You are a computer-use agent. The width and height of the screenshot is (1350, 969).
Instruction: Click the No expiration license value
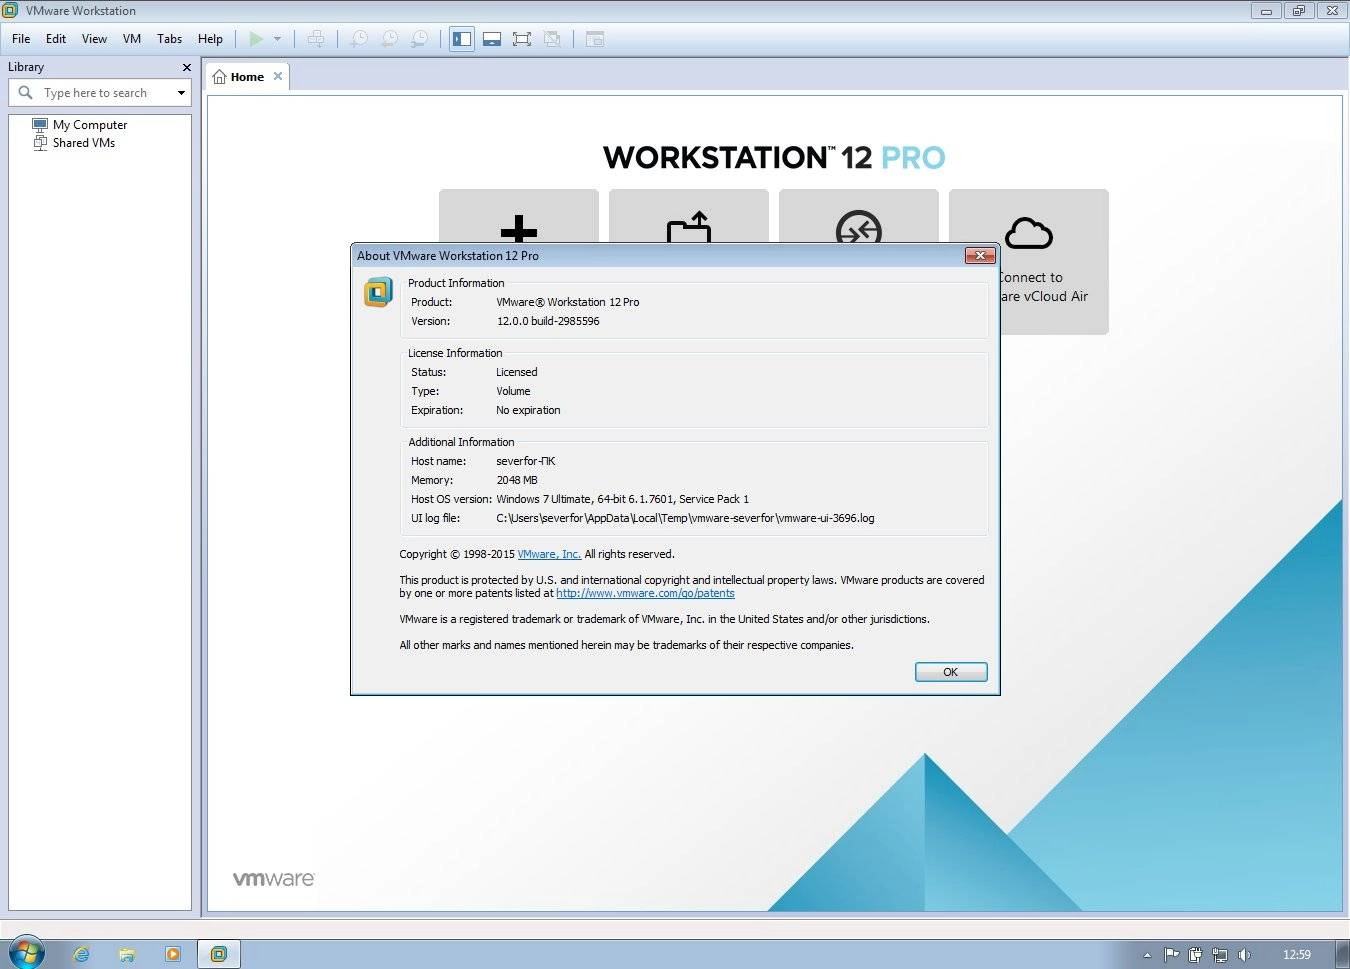[x=528, y=410]
